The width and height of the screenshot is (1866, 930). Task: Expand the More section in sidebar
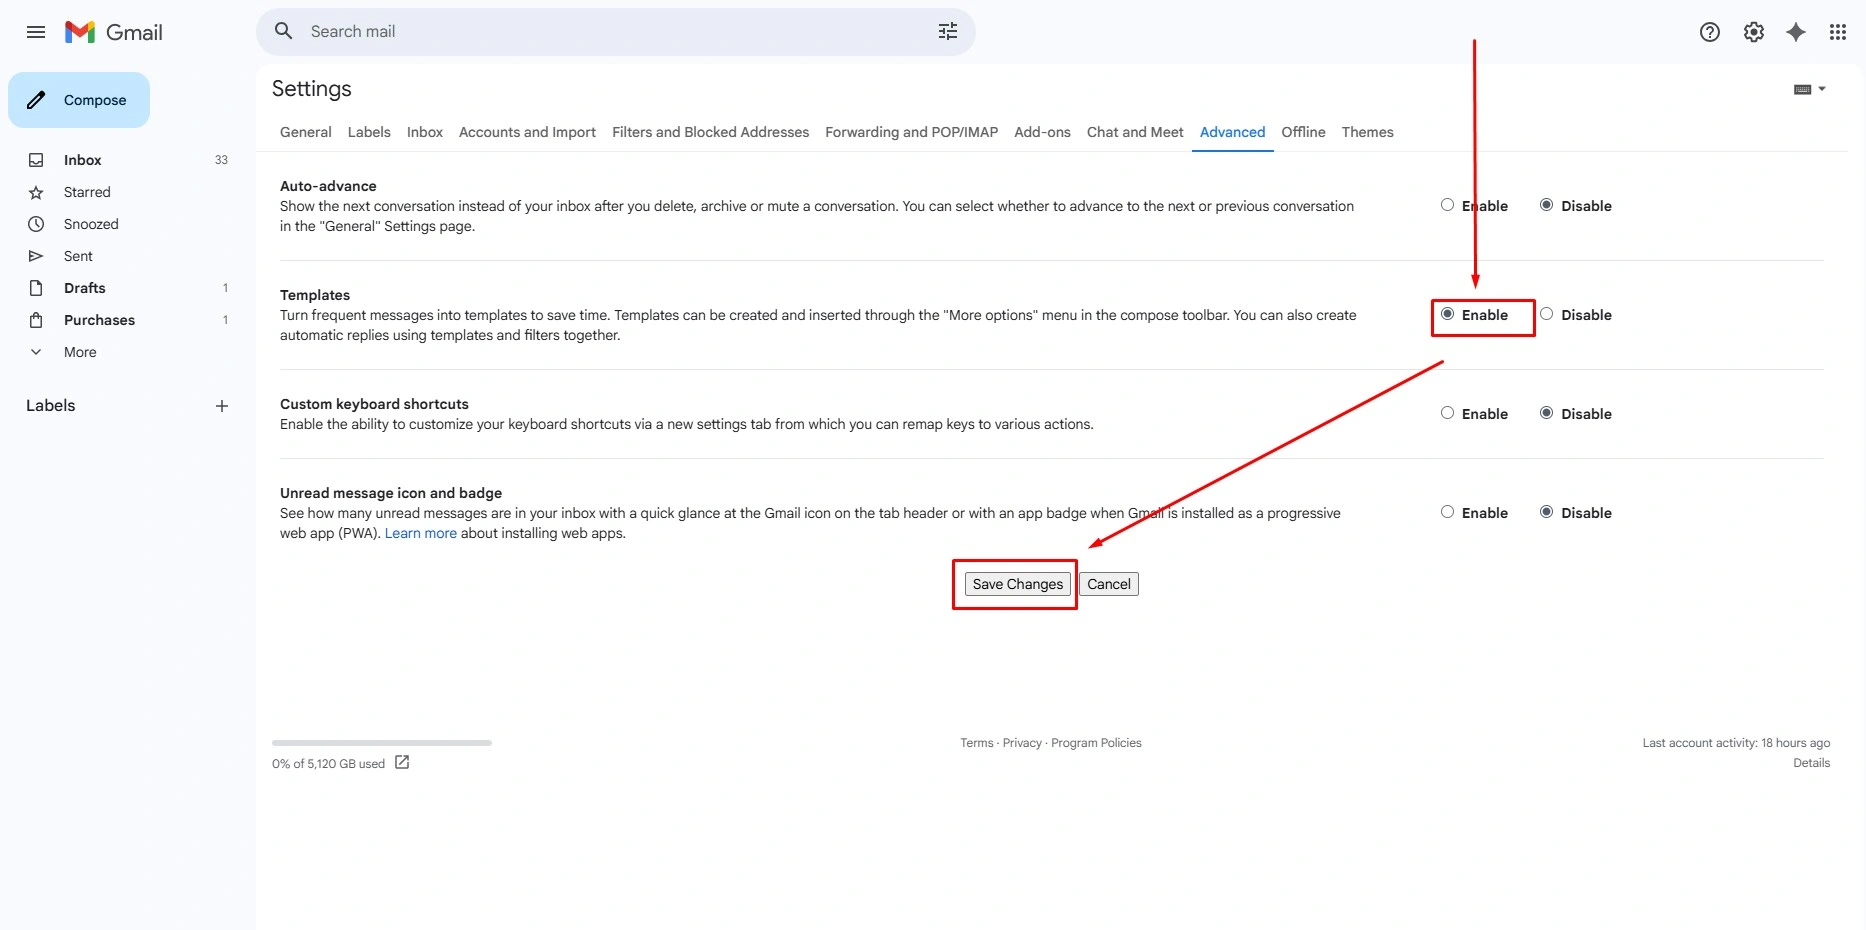tap(80, 352)
